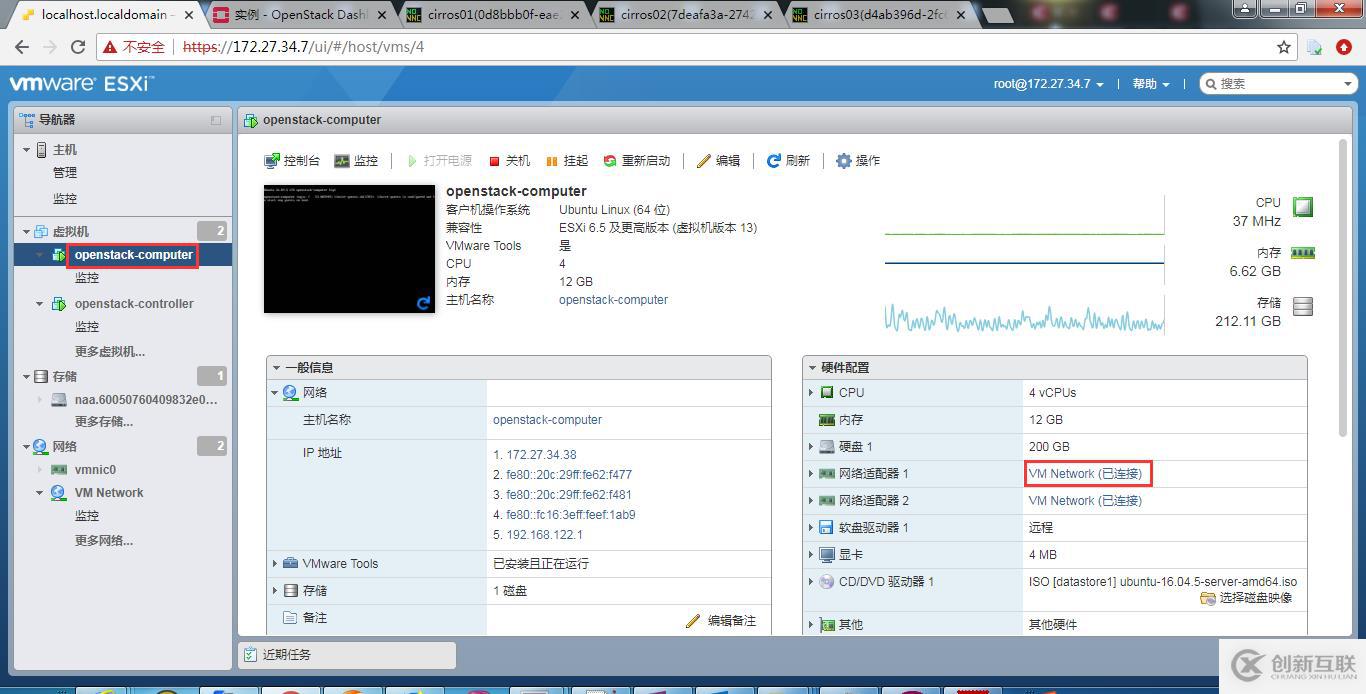Collapse openstack-controller tree node arrow
The width and height of the screenshot is (1366, 694).
tap(40, 304)
